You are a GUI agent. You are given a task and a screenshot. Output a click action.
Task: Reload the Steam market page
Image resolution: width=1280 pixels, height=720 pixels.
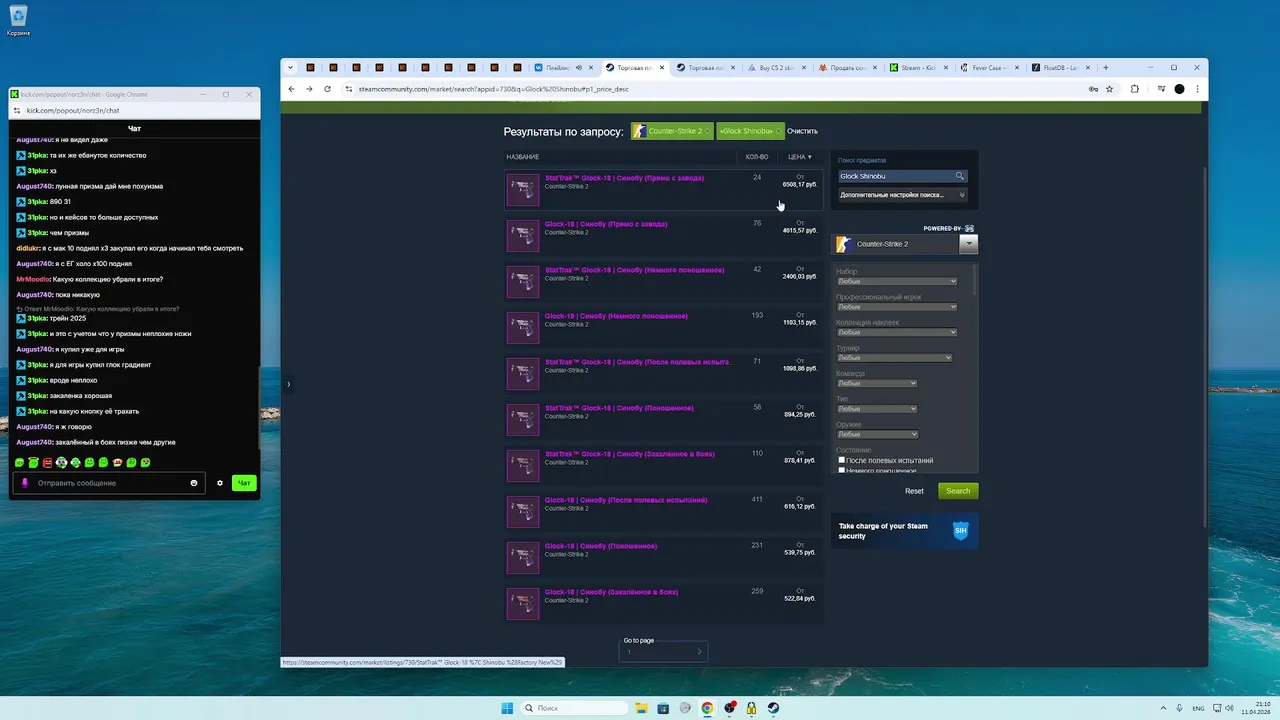pyautogui.click(x=327, y=89)
